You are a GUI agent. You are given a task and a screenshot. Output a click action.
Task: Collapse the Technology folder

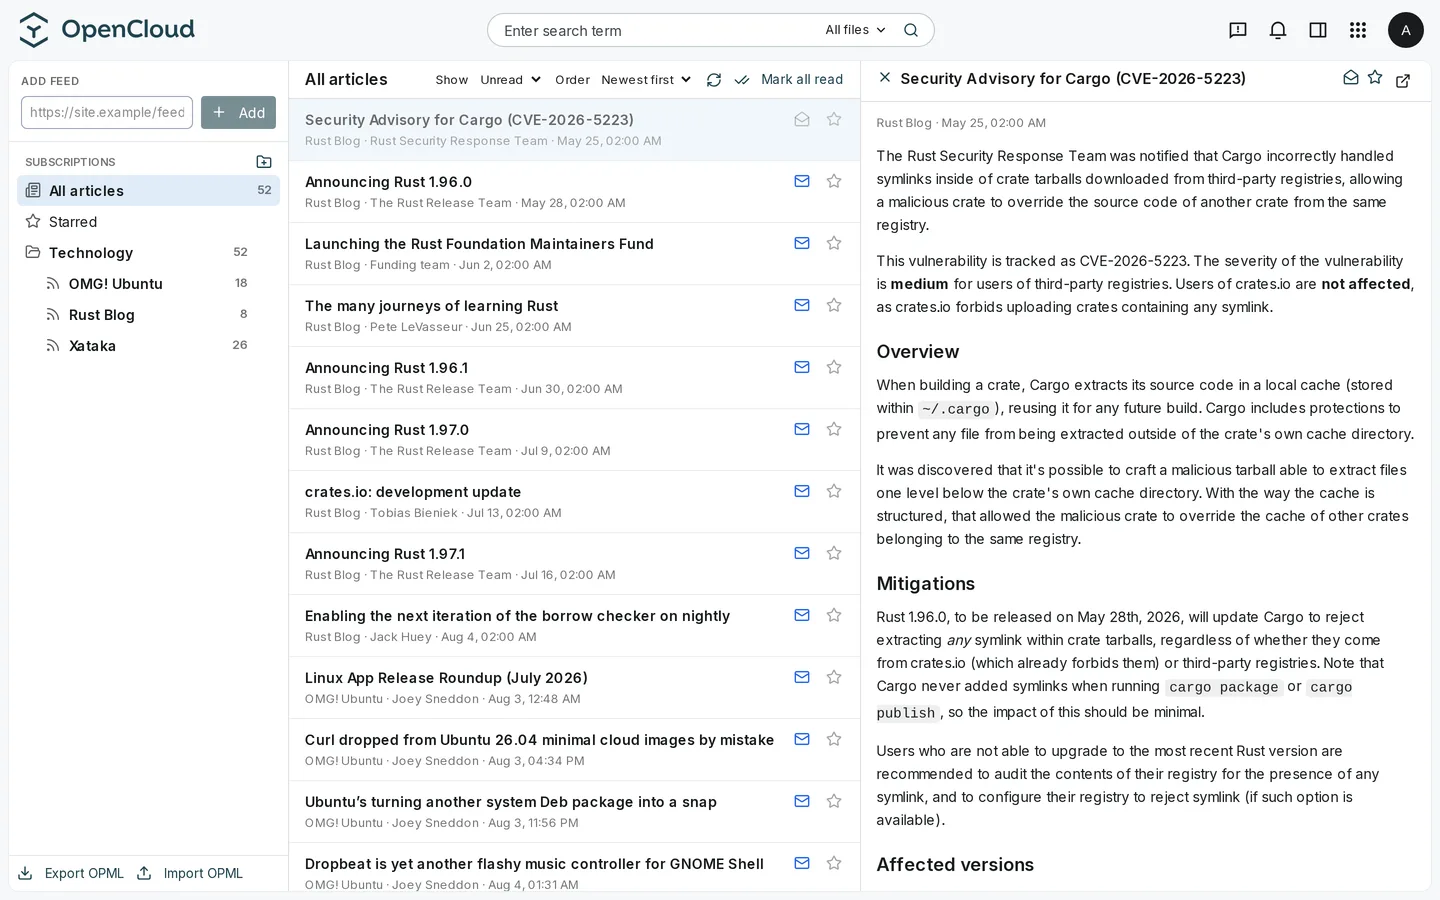tap(148, 253)
